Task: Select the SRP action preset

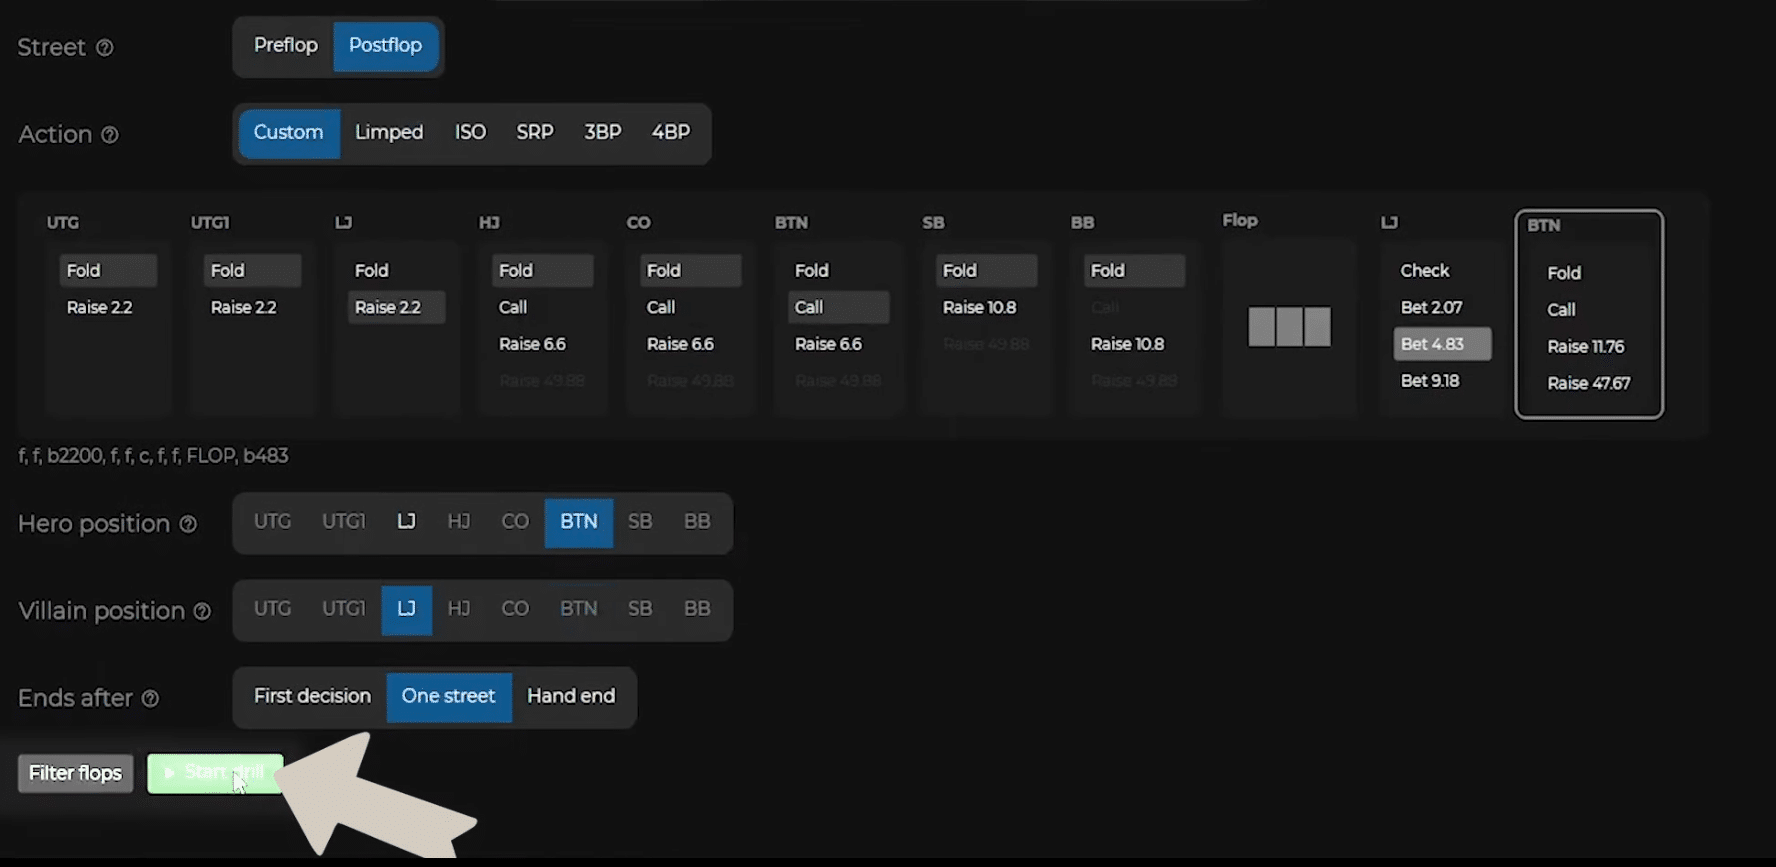Action: (534, 133)
